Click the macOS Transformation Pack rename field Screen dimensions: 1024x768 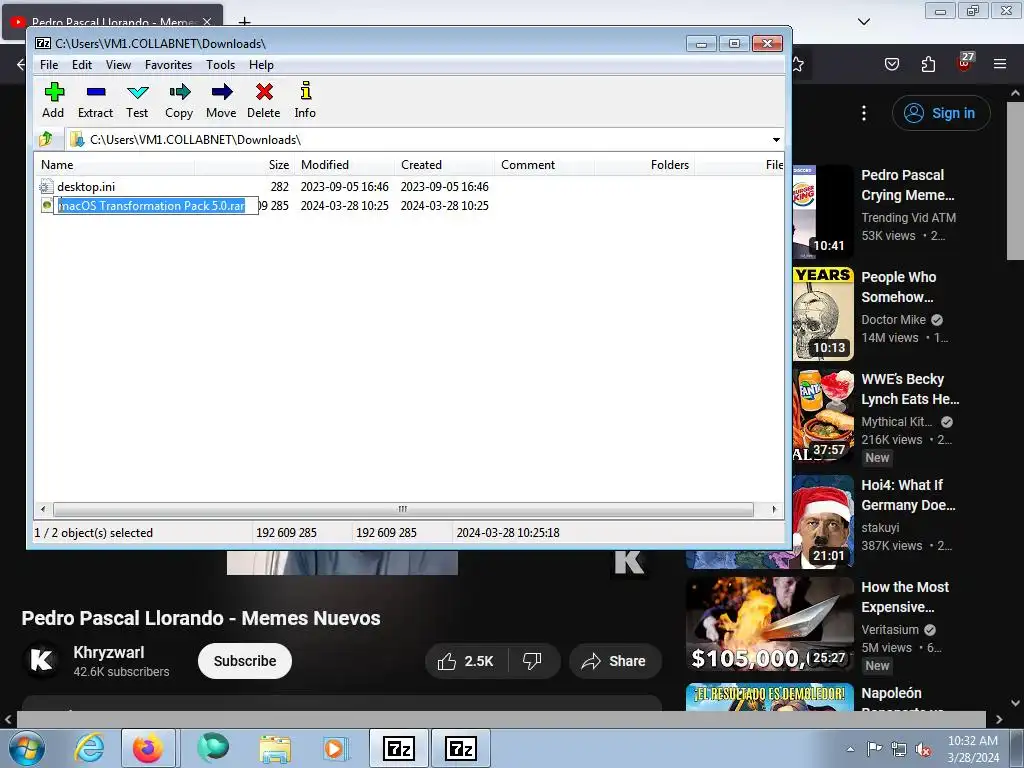coord(155,206)
